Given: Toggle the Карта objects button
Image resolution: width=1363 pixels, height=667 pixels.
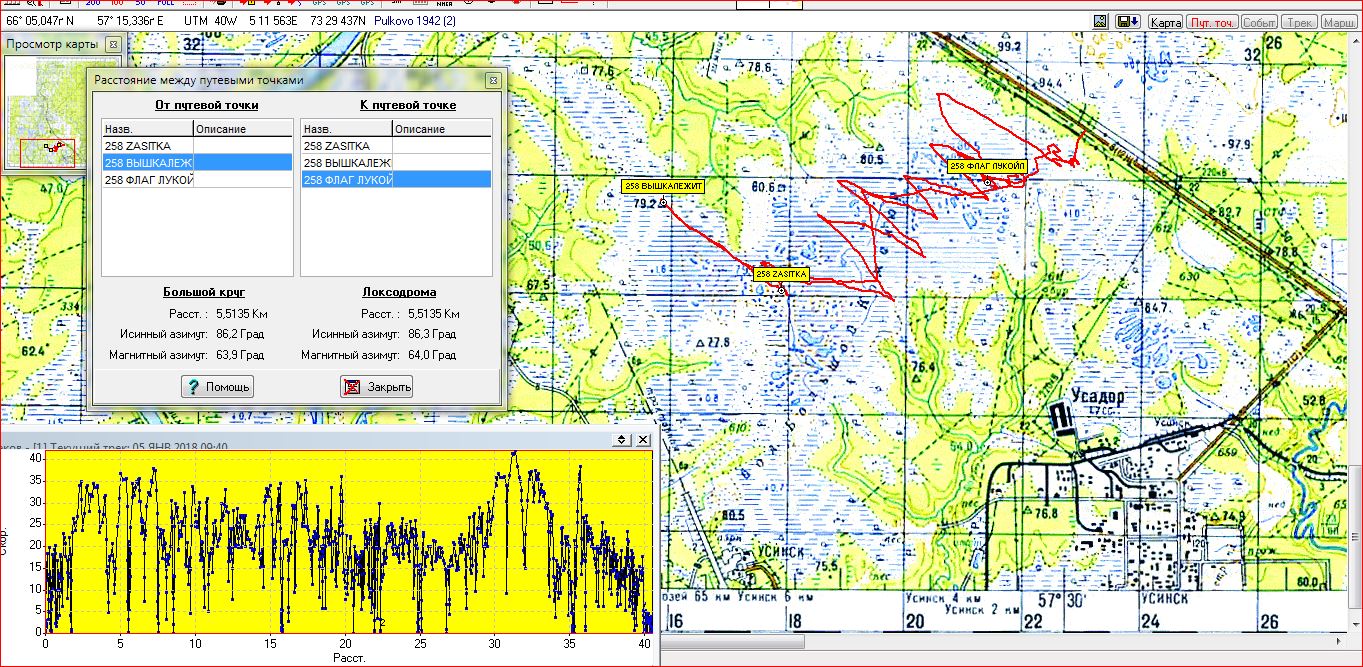Looking at the screenshot, I should tap(1165, 22).
